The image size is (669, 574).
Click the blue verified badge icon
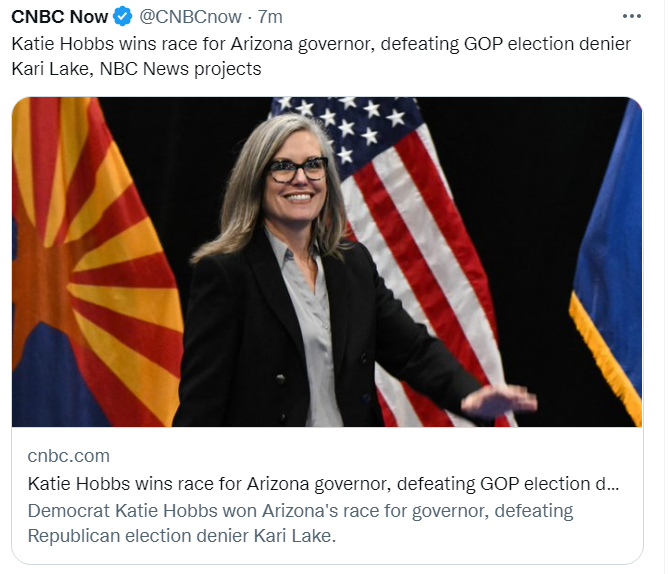point(122,17)
